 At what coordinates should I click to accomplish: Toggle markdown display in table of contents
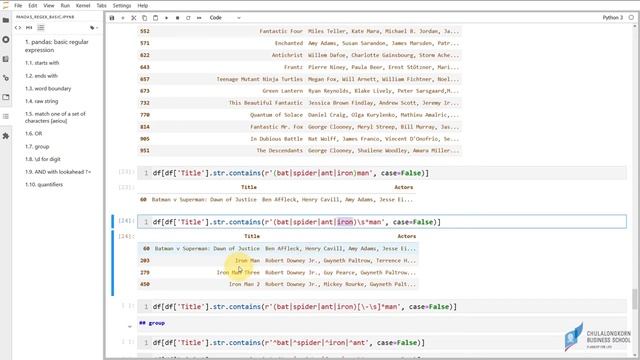(29, 28)
